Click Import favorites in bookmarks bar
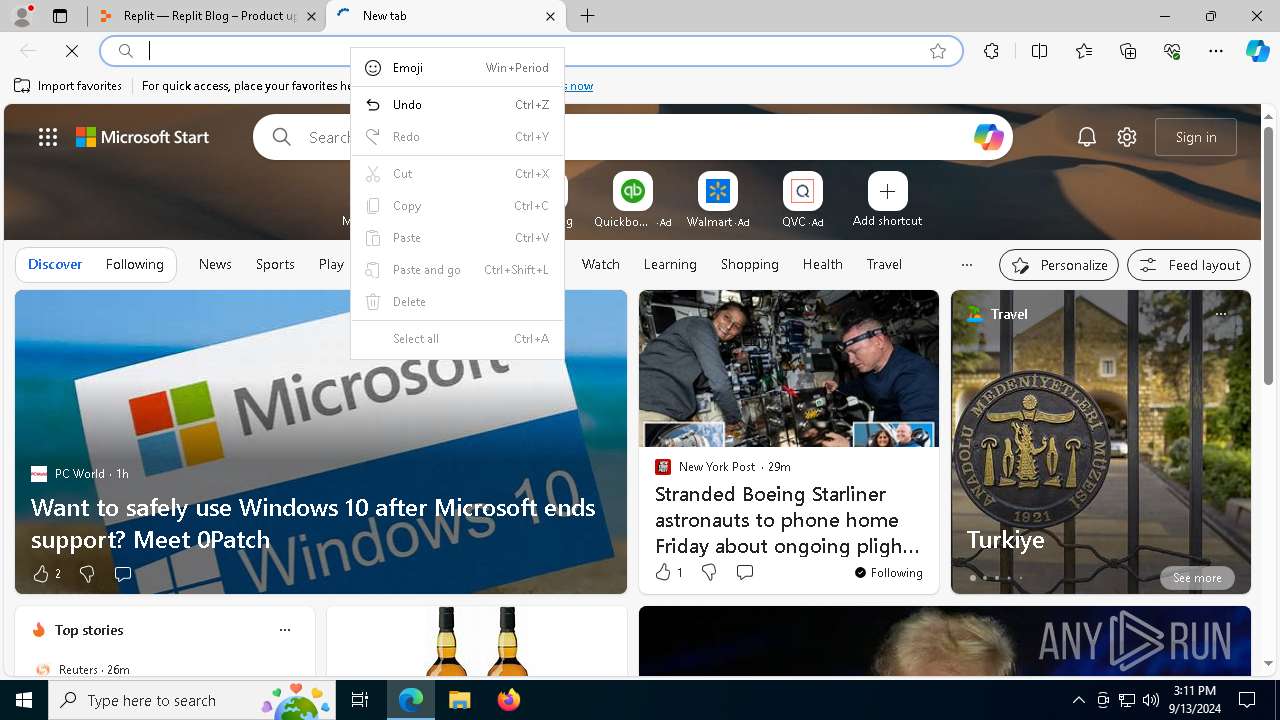Image resolution: width=1280 pixels, height=720 pixels. (68, 86)
